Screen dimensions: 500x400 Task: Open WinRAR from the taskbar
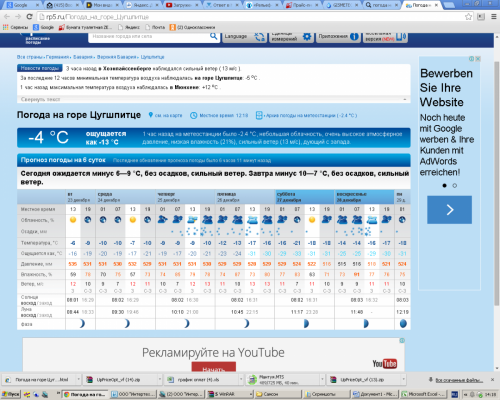coord(229,394)
